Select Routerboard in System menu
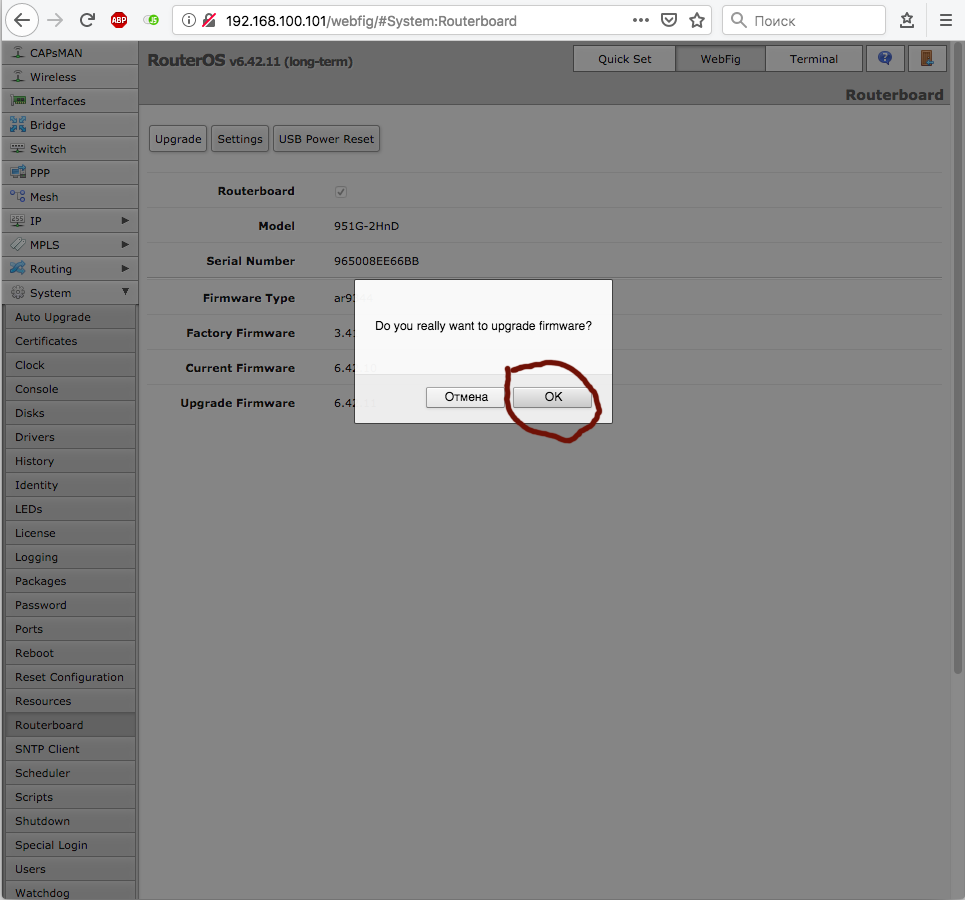 click(x=70, y=725)
